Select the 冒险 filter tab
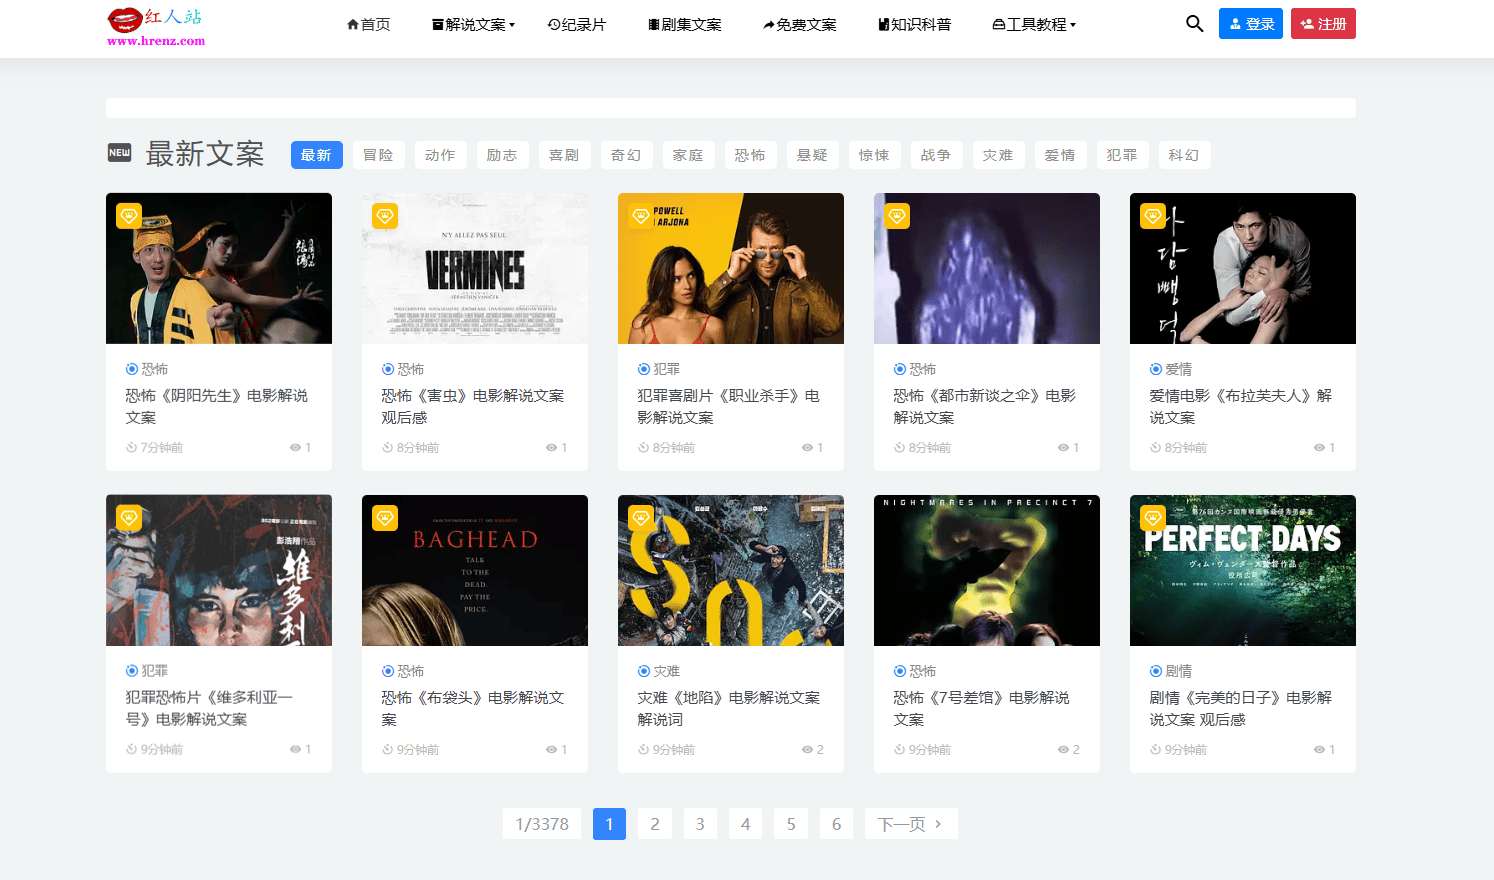 (378, 155)
